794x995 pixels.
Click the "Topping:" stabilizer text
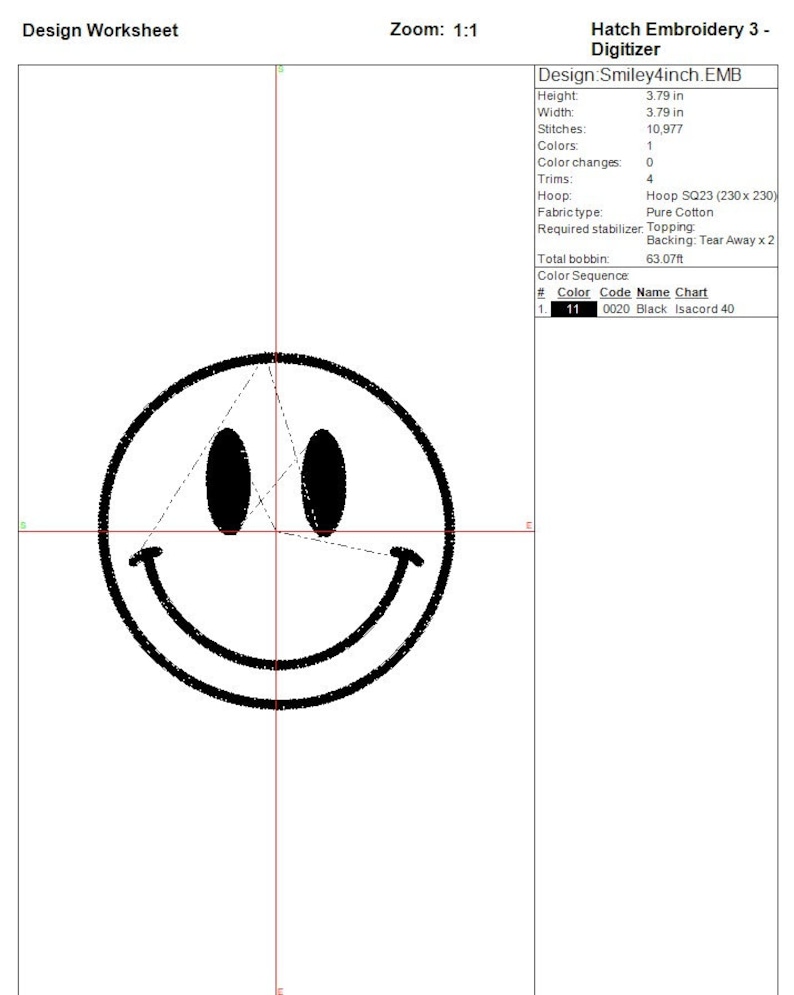pos(671,227)
